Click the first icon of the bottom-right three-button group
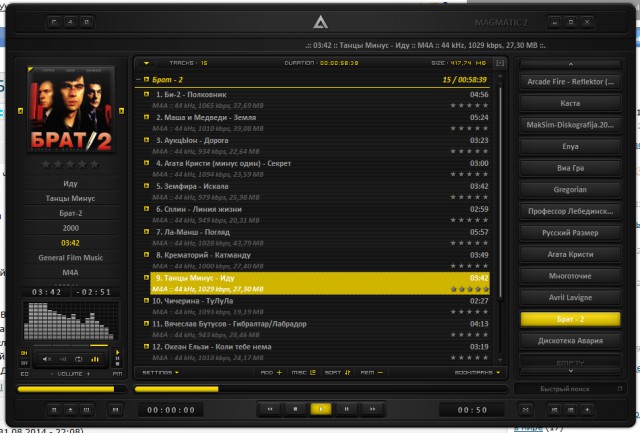 click(555, 410)
